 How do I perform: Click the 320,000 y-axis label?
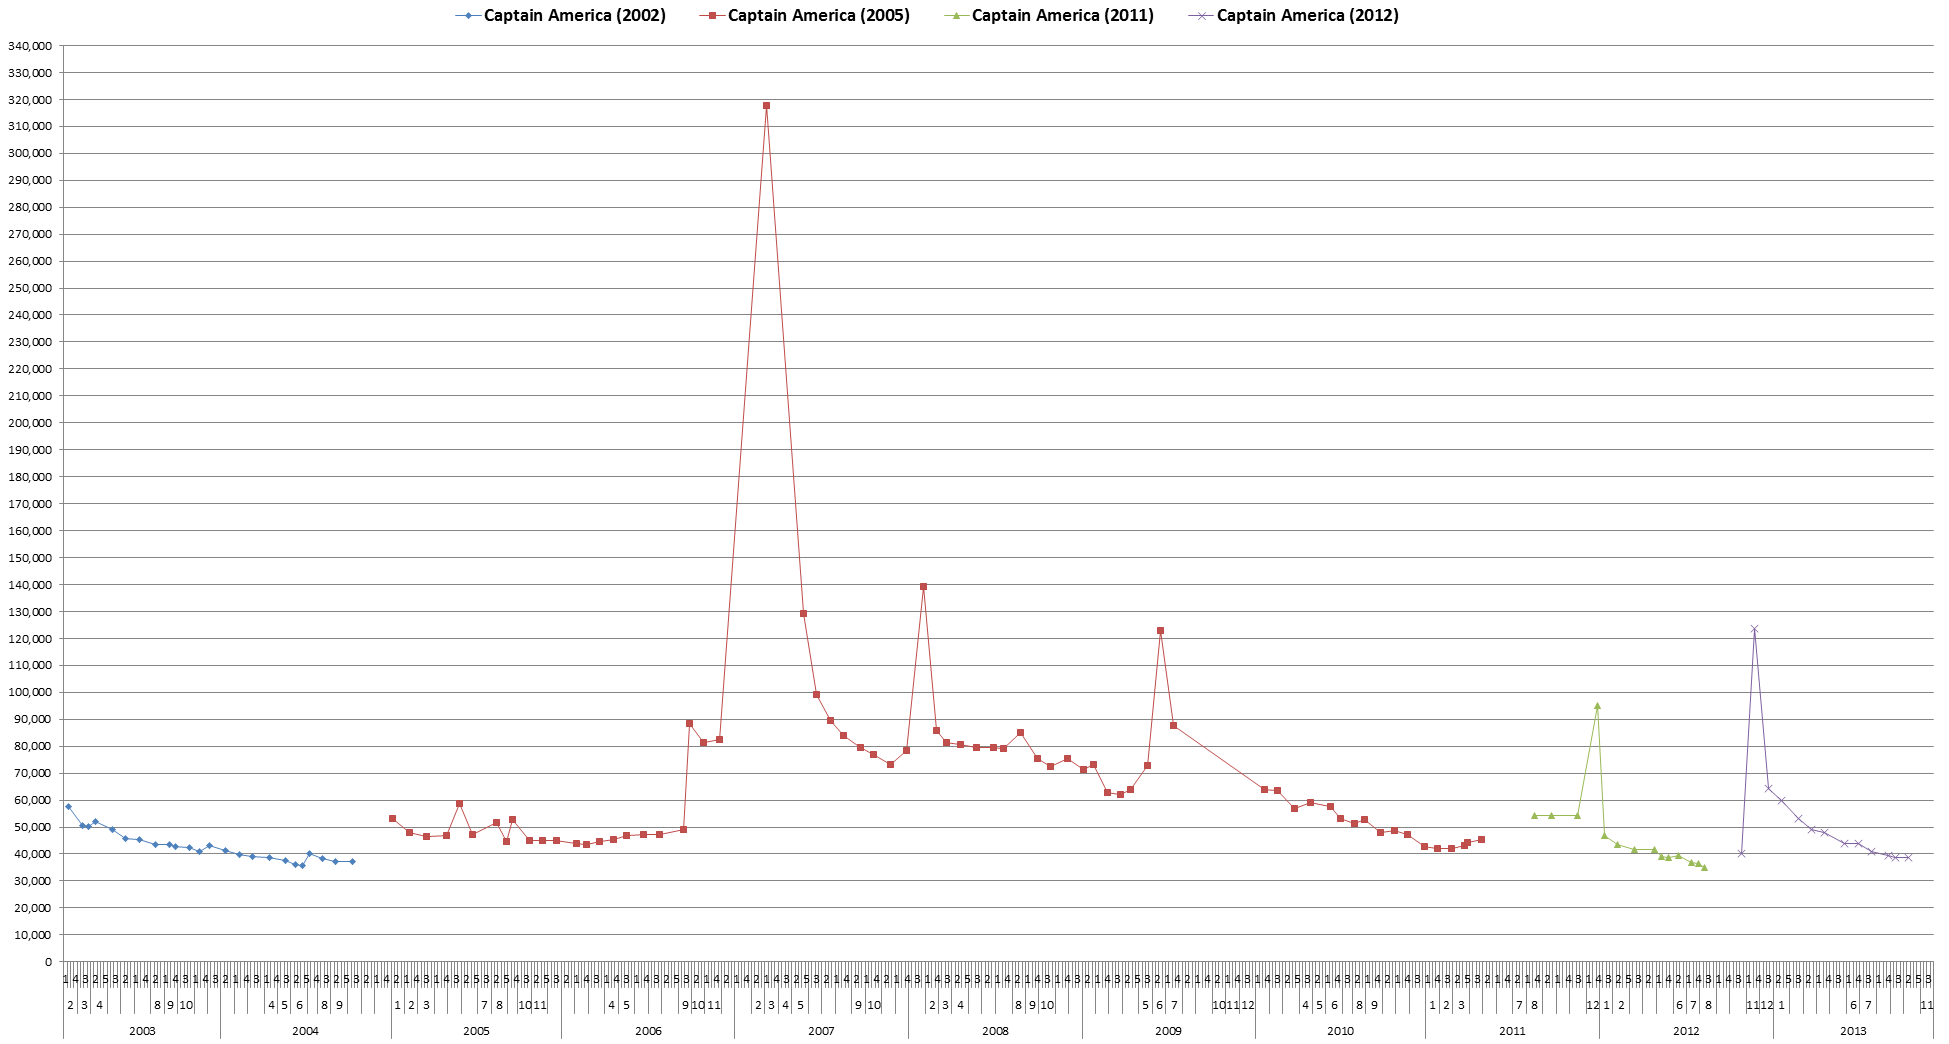[30, 100]
